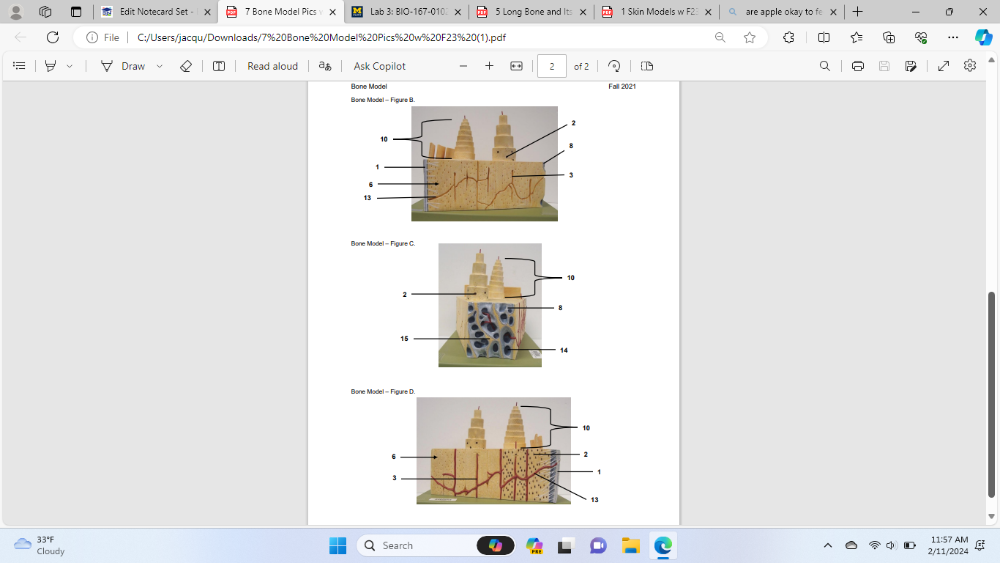Expand the Draw tool options dropdown
The image size is (1000, 563).
click(159, 66)
